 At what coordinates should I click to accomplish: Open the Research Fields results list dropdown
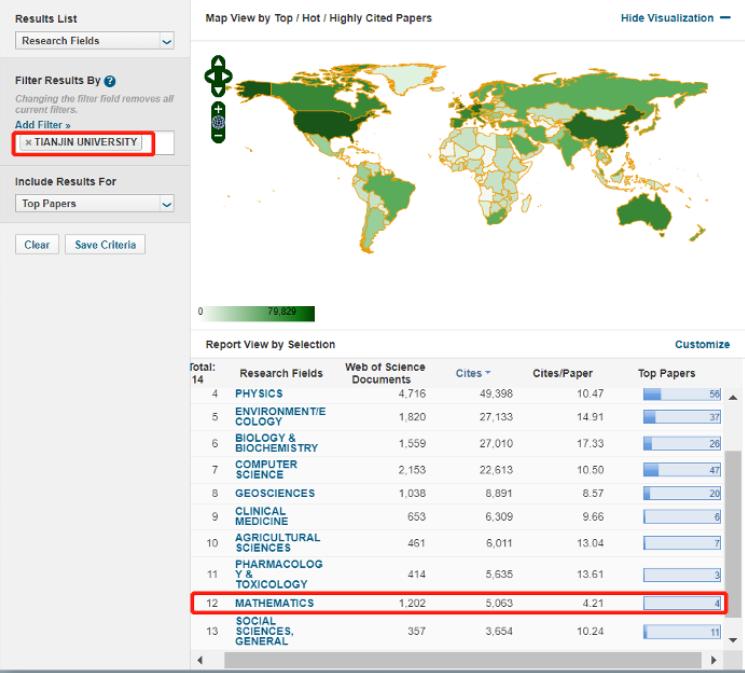point(95,41)
